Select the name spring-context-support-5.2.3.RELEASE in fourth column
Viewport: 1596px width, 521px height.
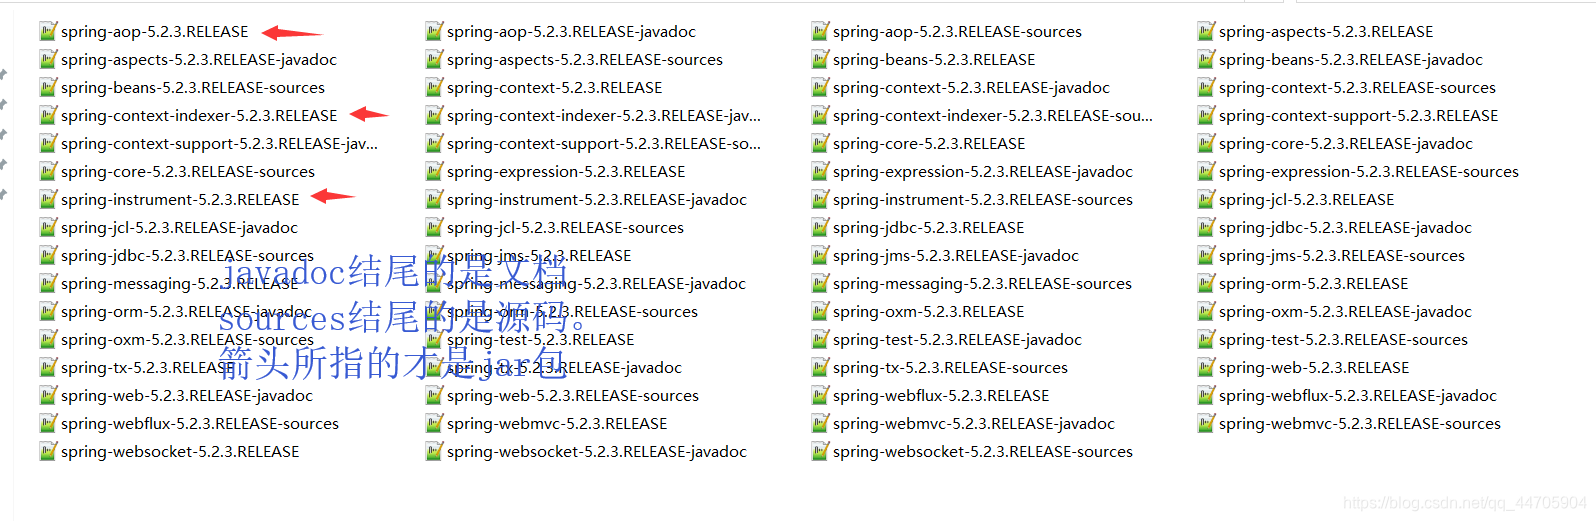coord(1358,116)
